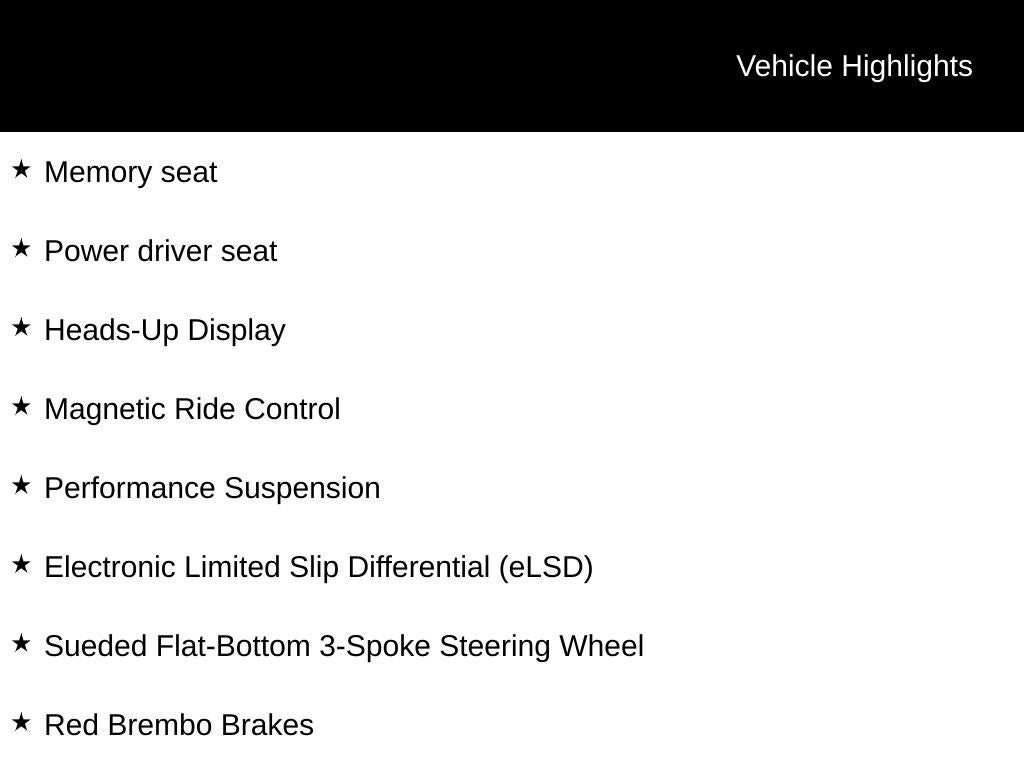Choose the Heads-Up Display item
This screenshot has height=768, width=1024.
click(165, 331)
